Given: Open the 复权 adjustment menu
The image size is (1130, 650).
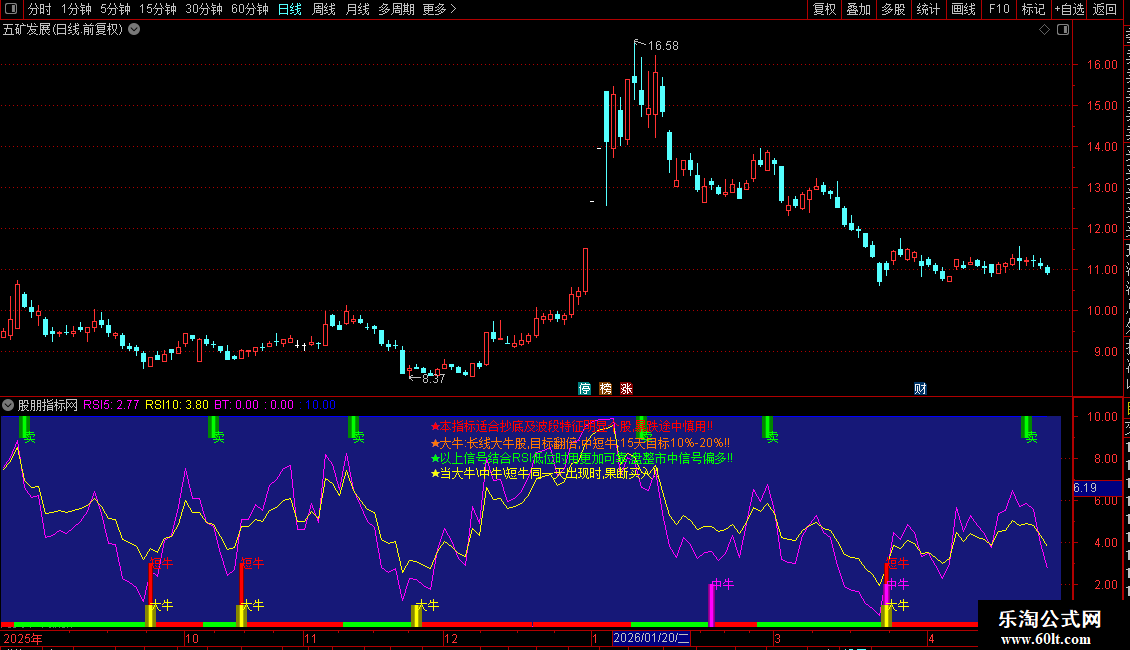Looking at the screenshot, I should (x=824, y=9).
